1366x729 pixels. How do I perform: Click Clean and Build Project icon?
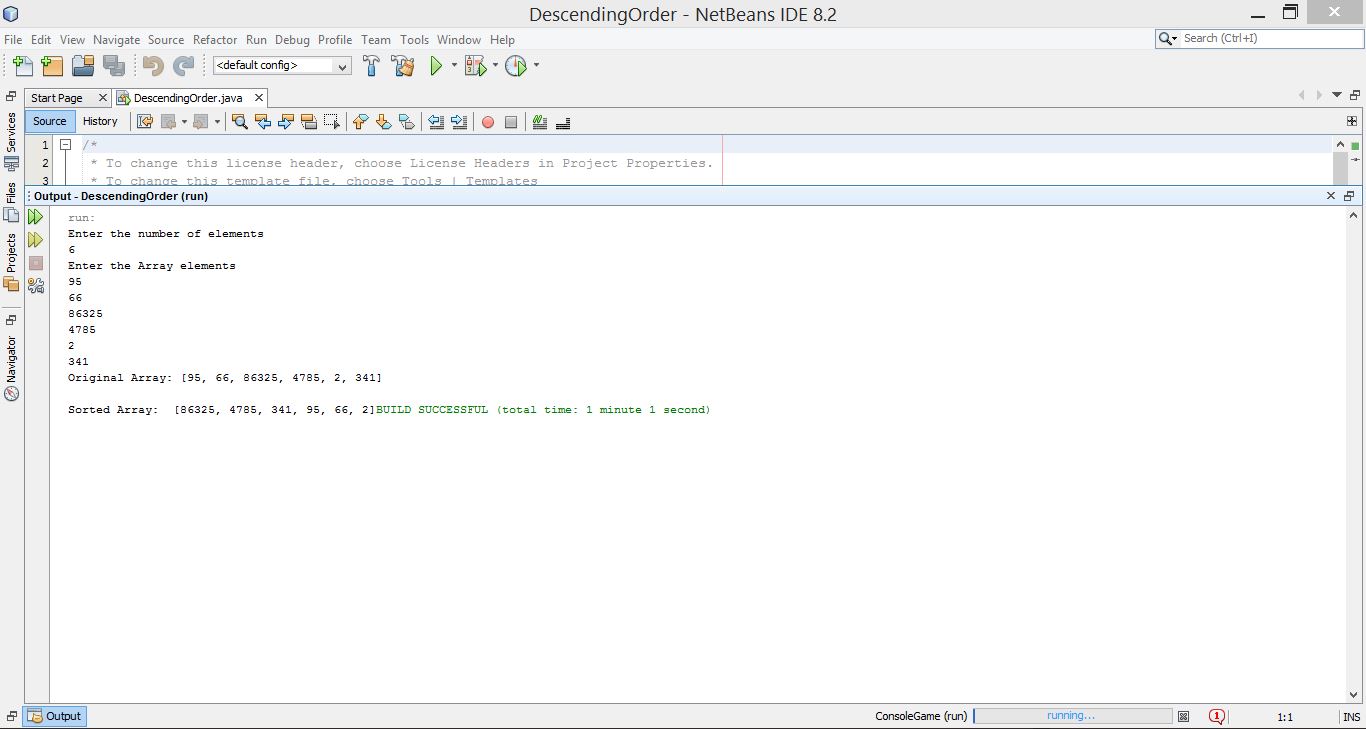coord(403,66)
